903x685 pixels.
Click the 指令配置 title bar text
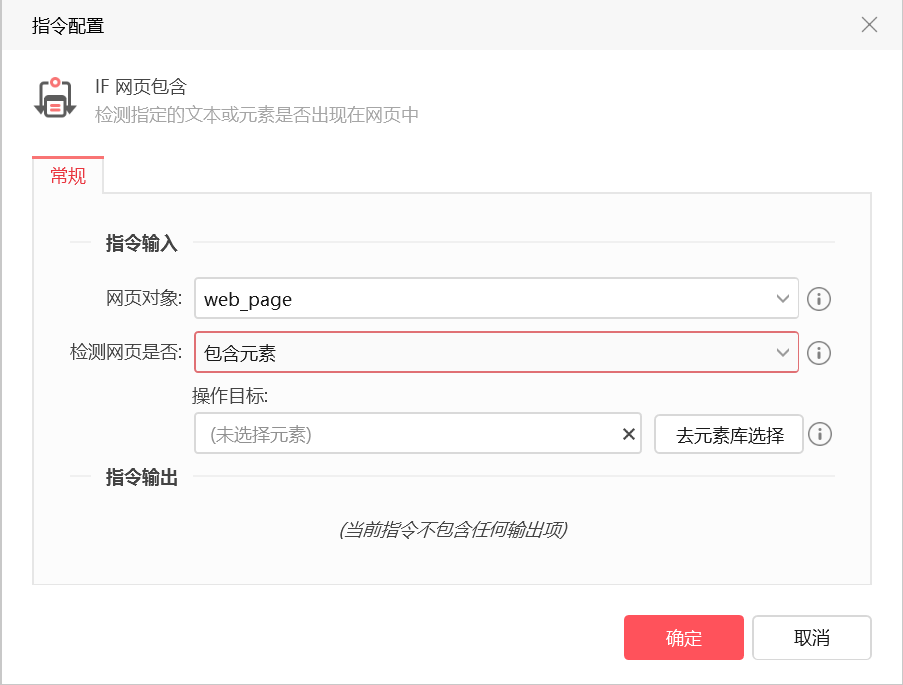click(68, 26)
